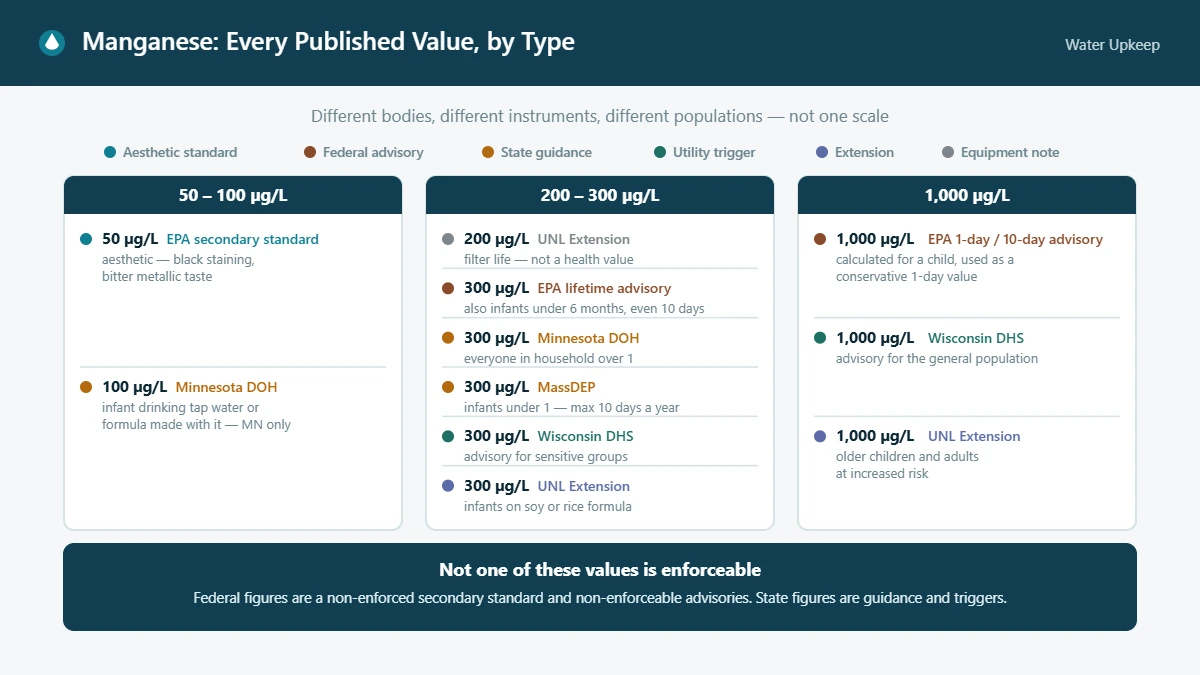This screenshot has width=1200, height=675.
Task: Select 'EPA 1-day / 10-day advisory' label
Action: tap(1016, 240)
